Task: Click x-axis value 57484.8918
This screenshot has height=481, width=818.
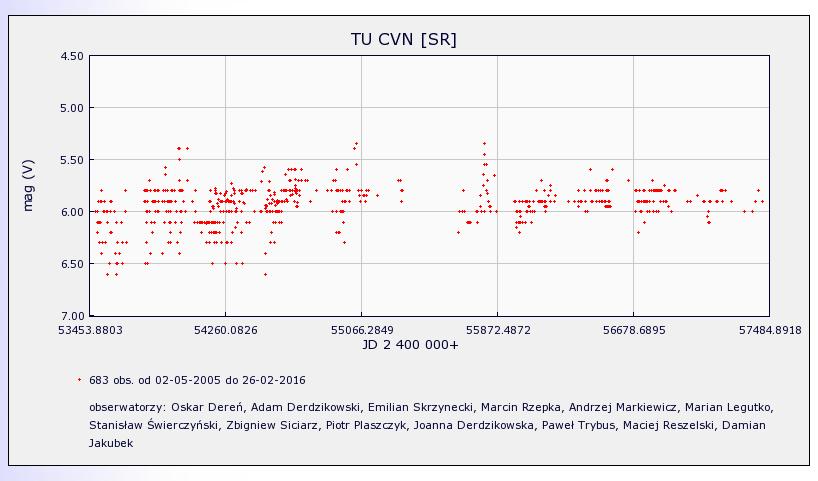Action: pos(770,330)
